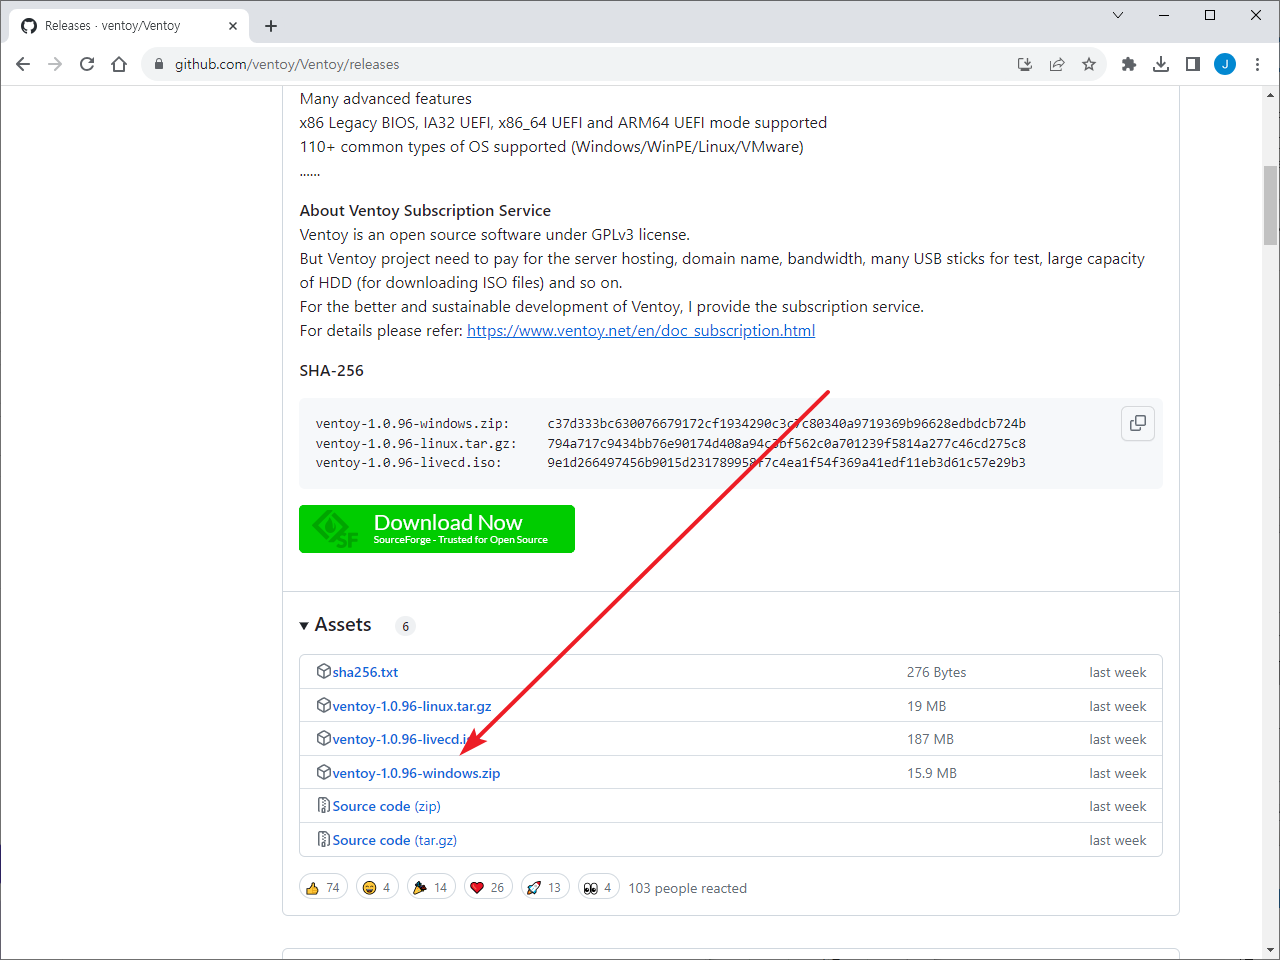Download Source code (zip)
Viewport: 1280px width, 960px height.
click(386, 806)
